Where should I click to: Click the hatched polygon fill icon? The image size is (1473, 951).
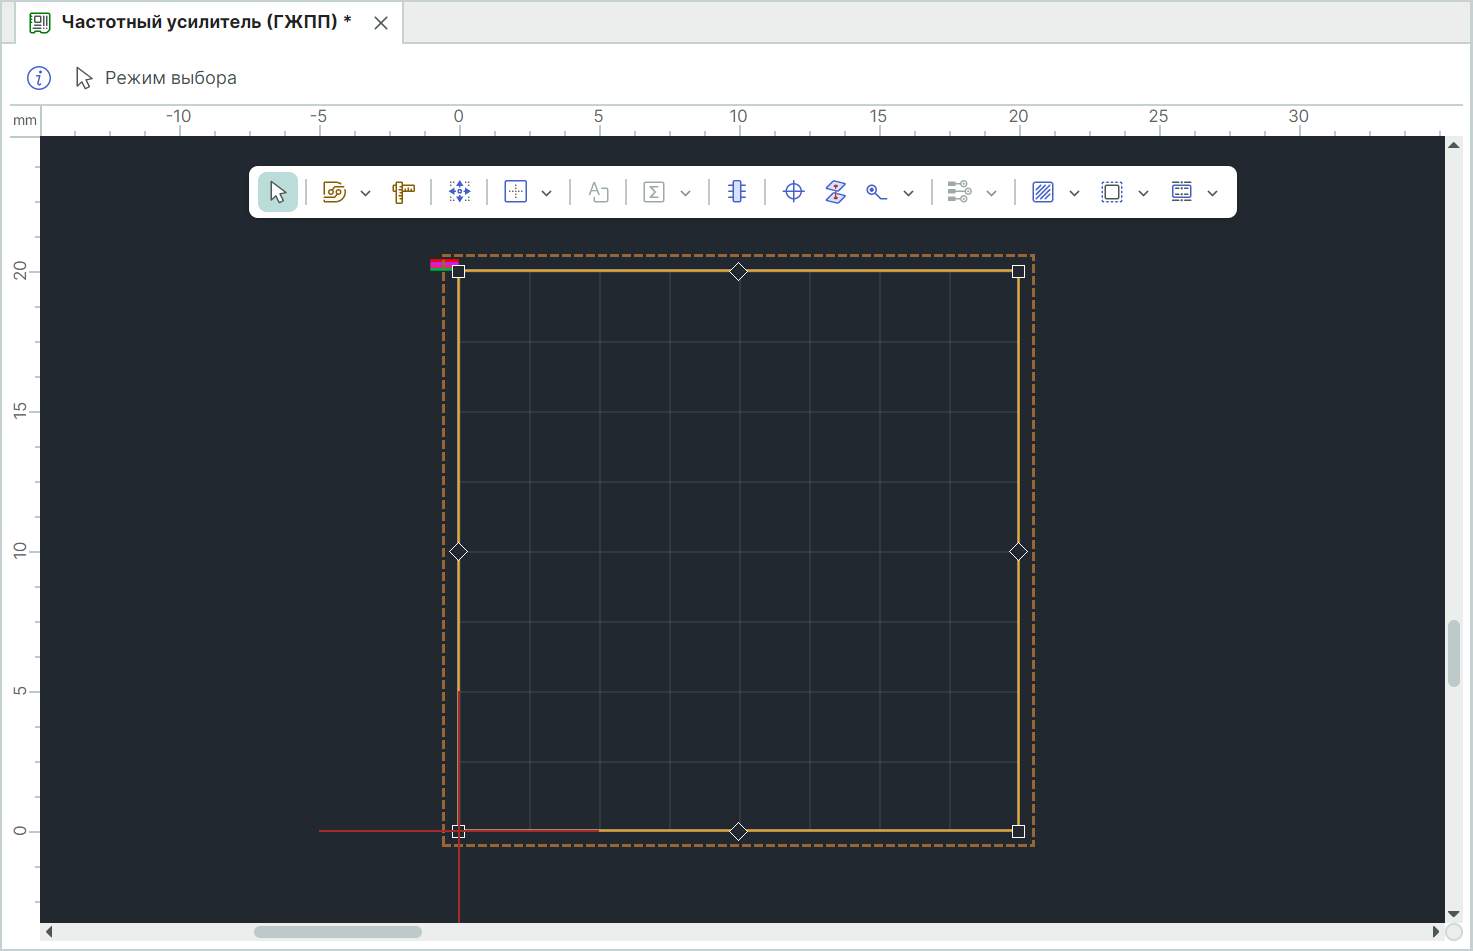click(1043, 192)
